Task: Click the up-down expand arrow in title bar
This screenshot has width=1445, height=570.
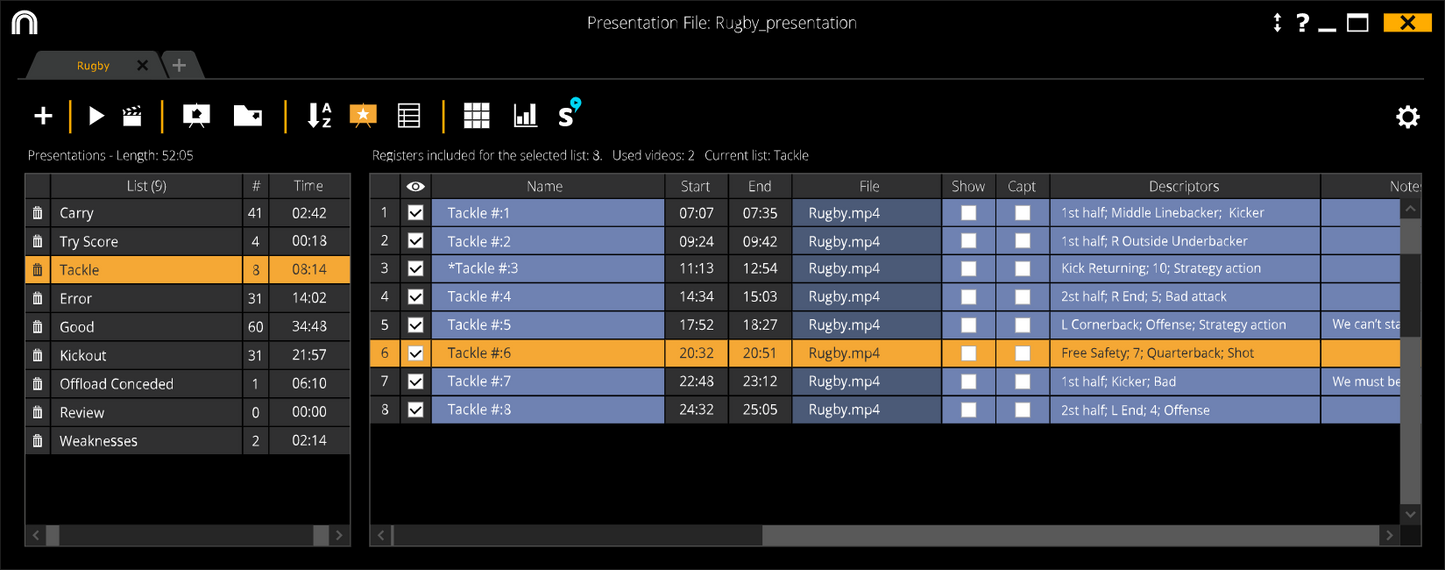Action: [1277, 23]
